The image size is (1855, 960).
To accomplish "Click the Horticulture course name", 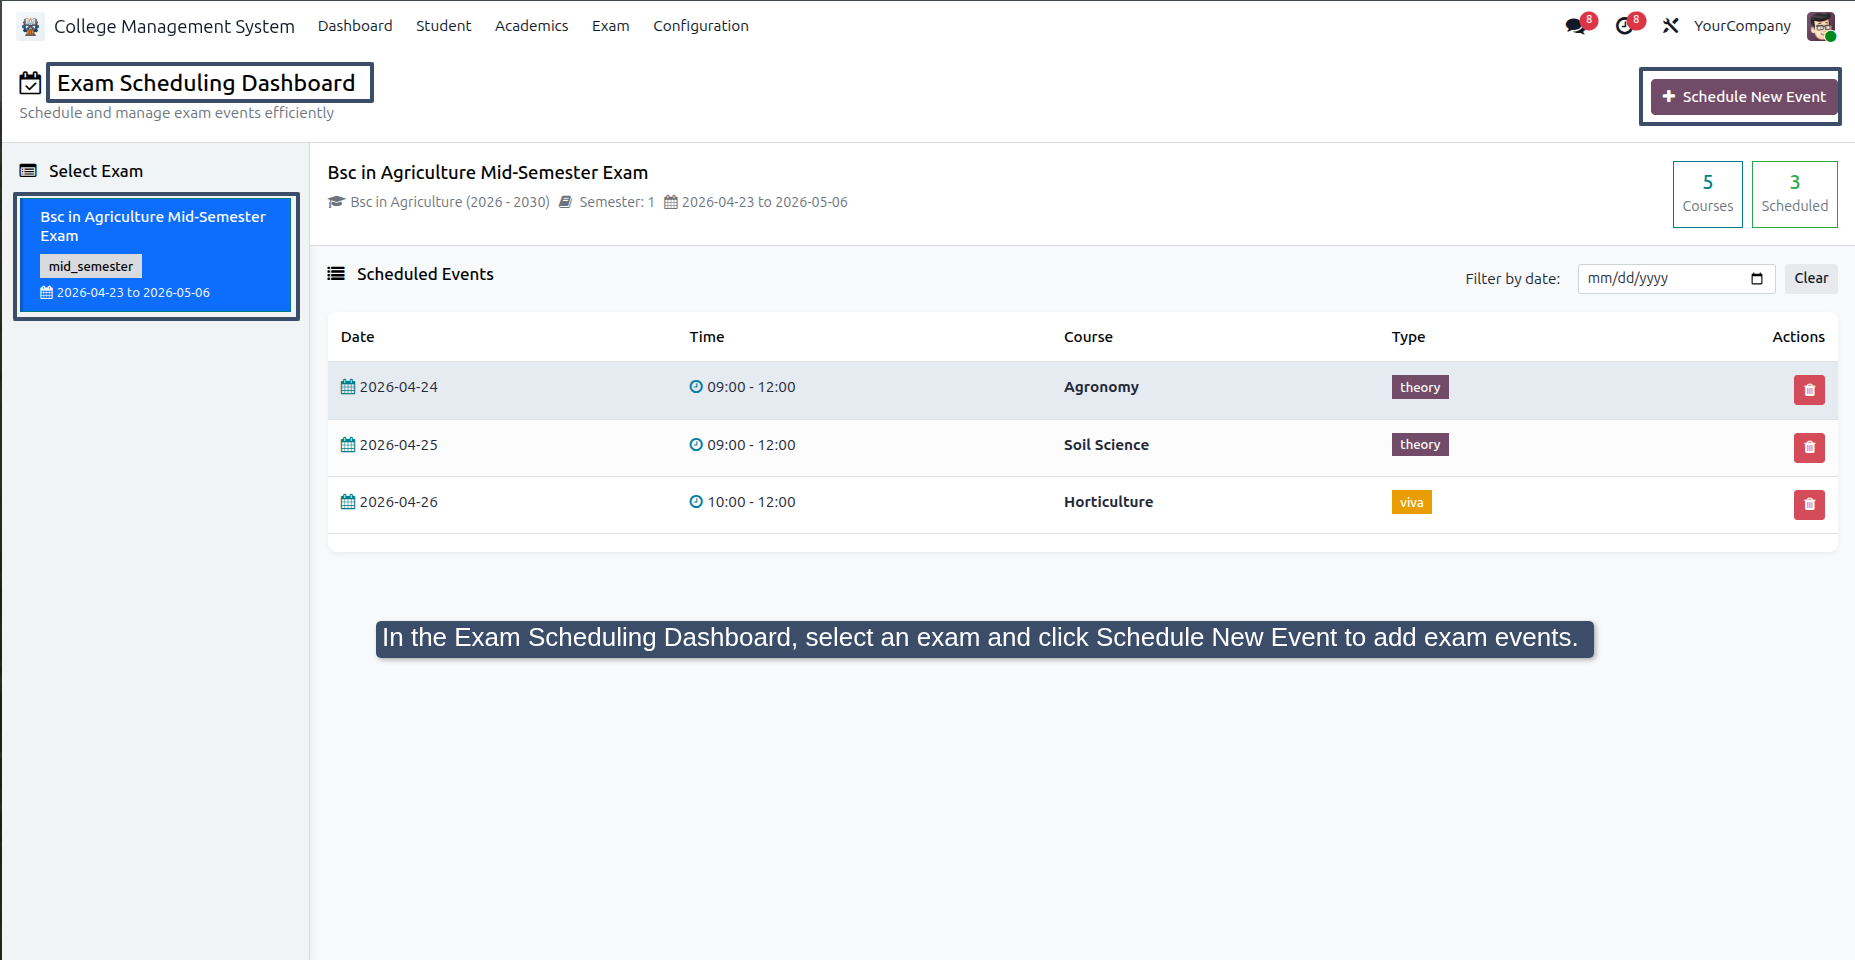I will point(1108,502).
